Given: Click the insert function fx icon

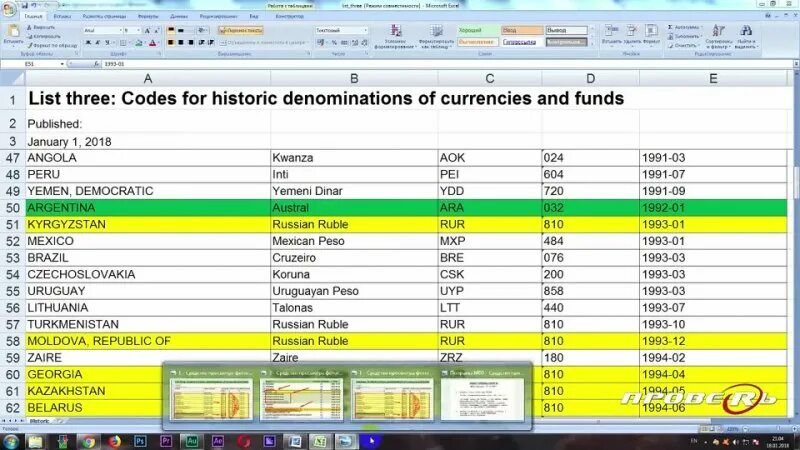Looking at the screenshot, I should click(x=96, y=64).
